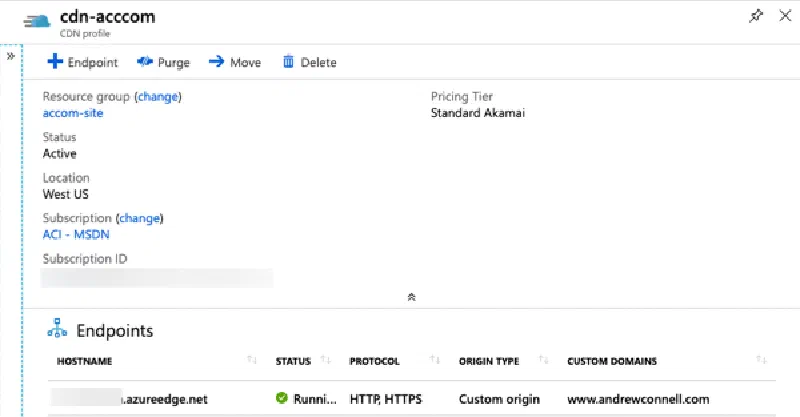This screenshot has width=800, height=417.
Task: Click the Standard Akamai pricing tier value
Action: pyautogui.click(x=478, y=113)
